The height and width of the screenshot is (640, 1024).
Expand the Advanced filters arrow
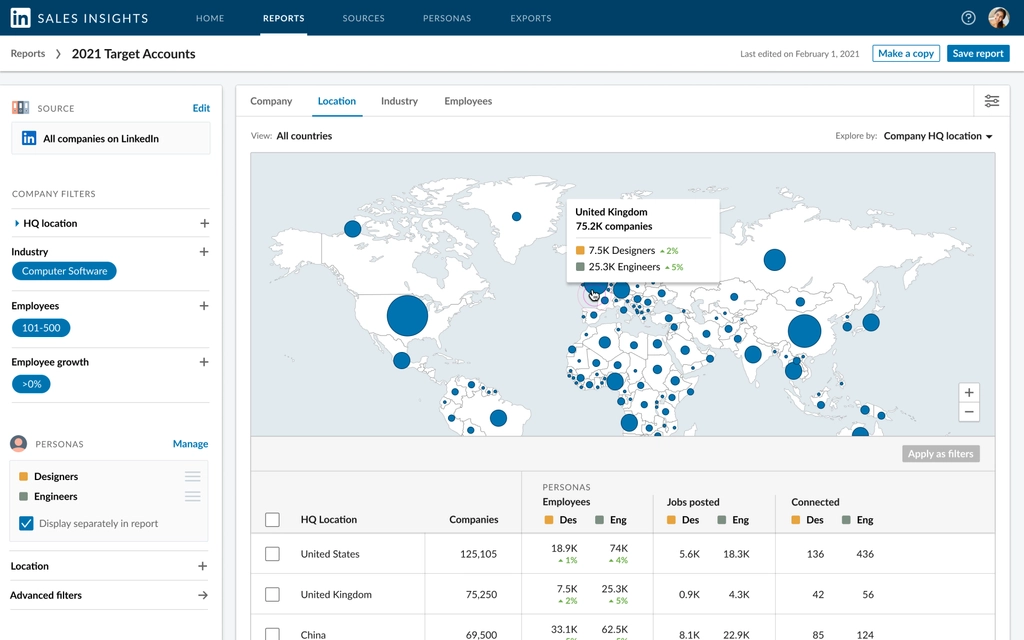coord(203,595)
